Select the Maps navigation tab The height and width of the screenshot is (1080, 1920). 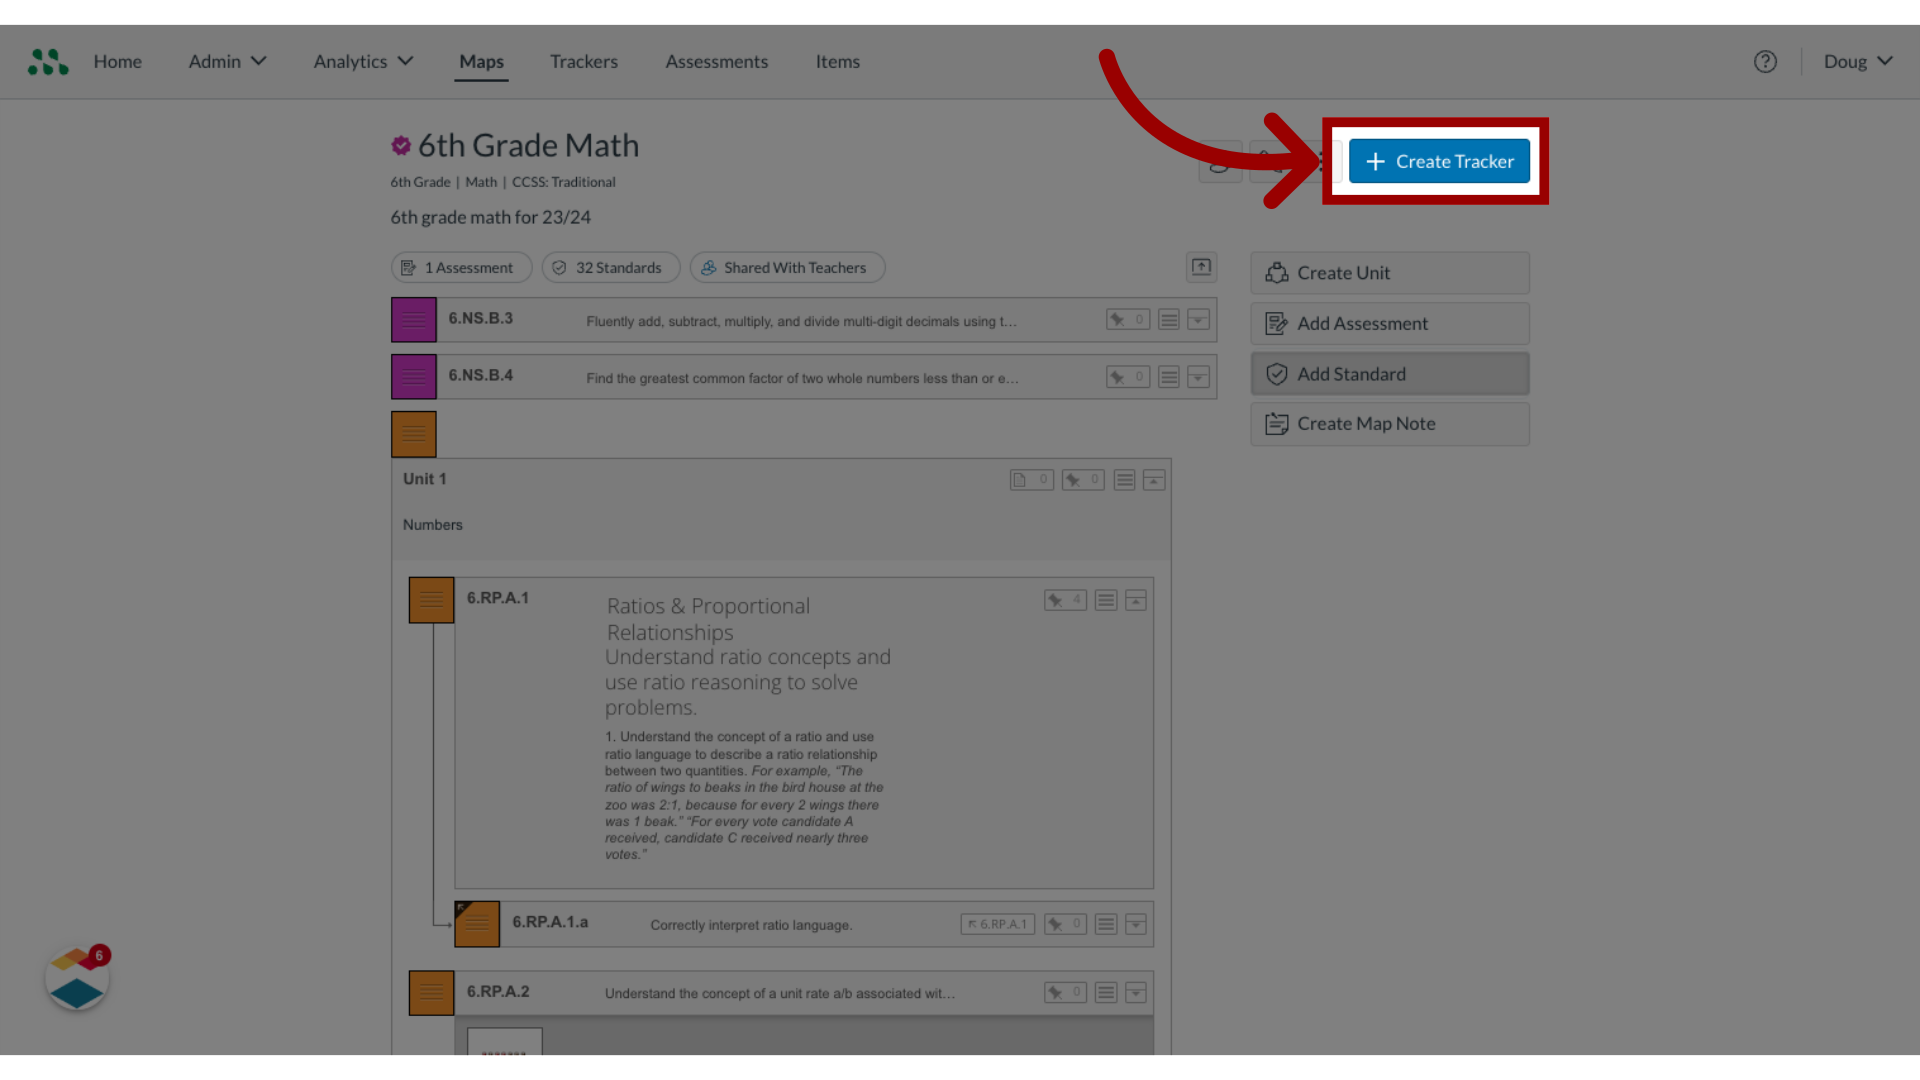pos(481,61)
